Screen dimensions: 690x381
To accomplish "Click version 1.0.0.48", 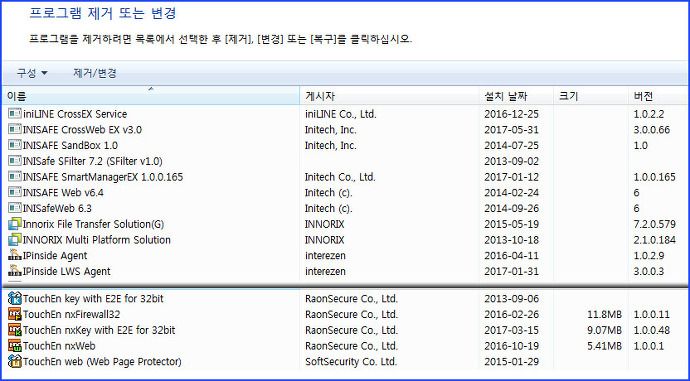I will (652, 330).
